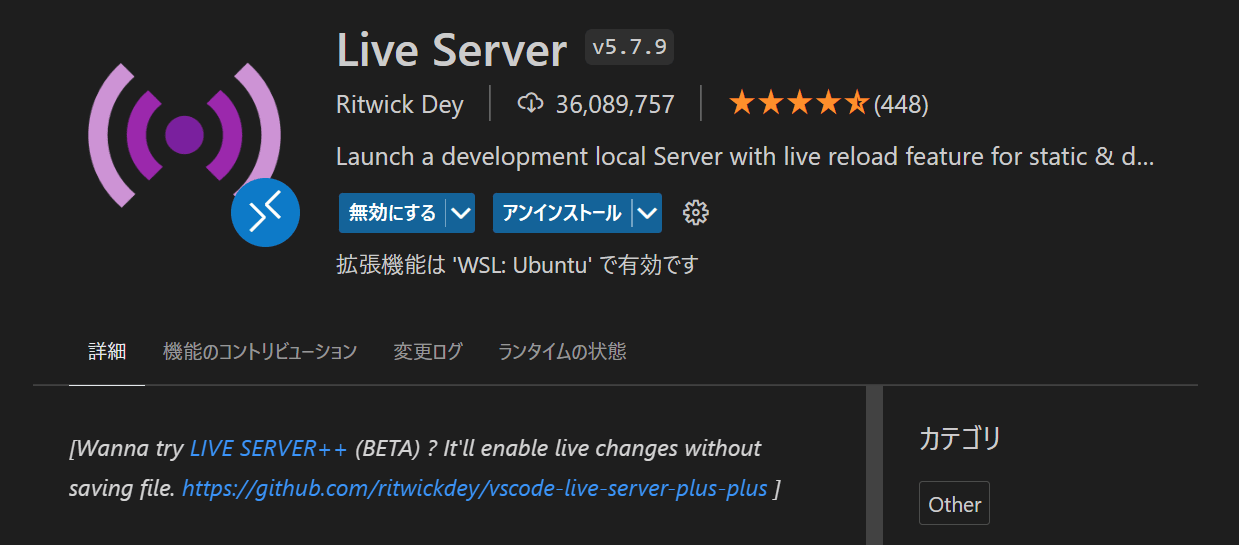Viewport: 1239px width, 545px height.
Task: Click the install count 36,089,757
Action: [615, 104]
